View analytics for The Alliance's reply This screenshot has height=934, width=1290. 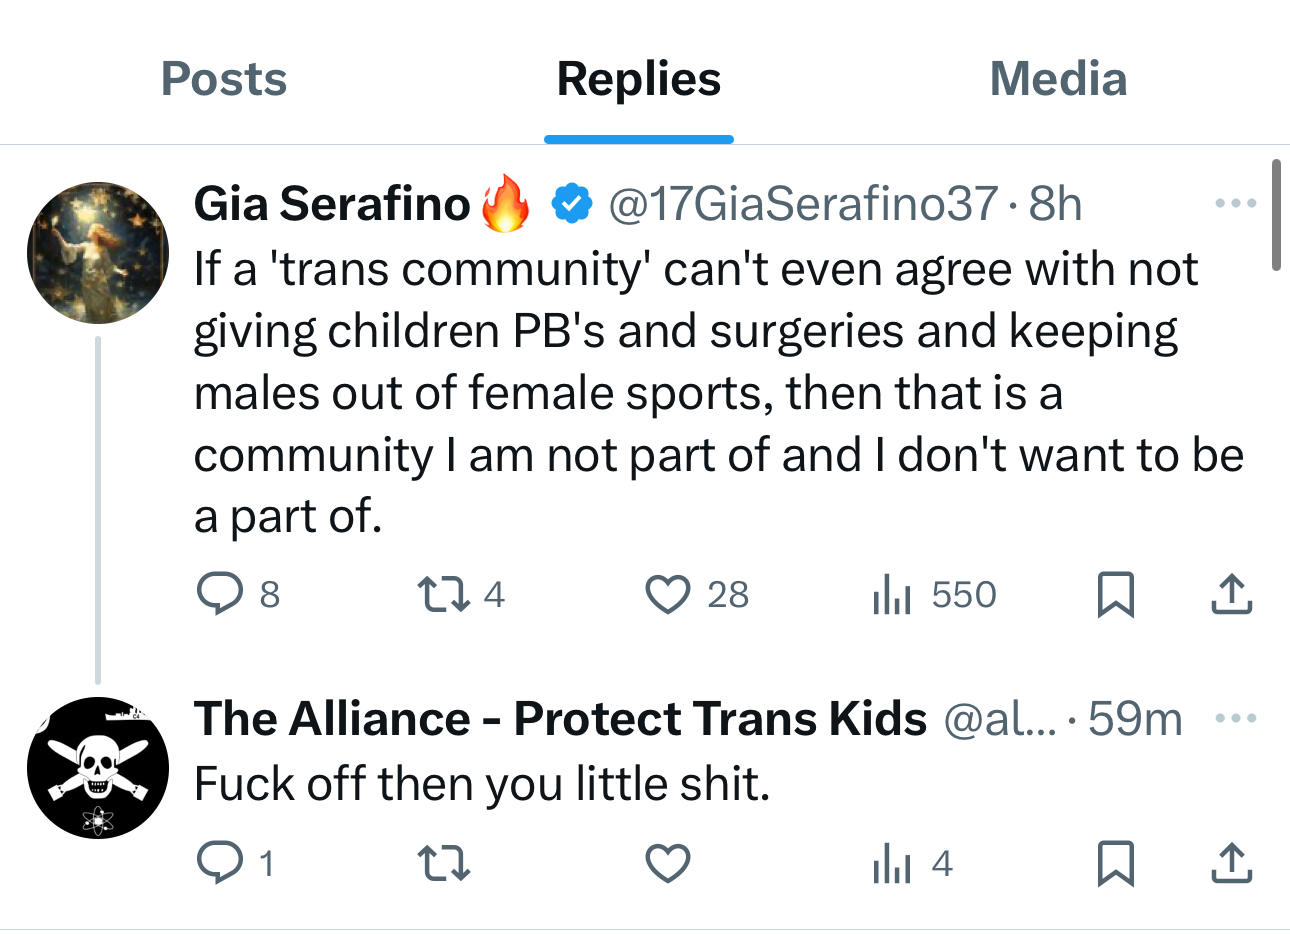coord(892,863)
